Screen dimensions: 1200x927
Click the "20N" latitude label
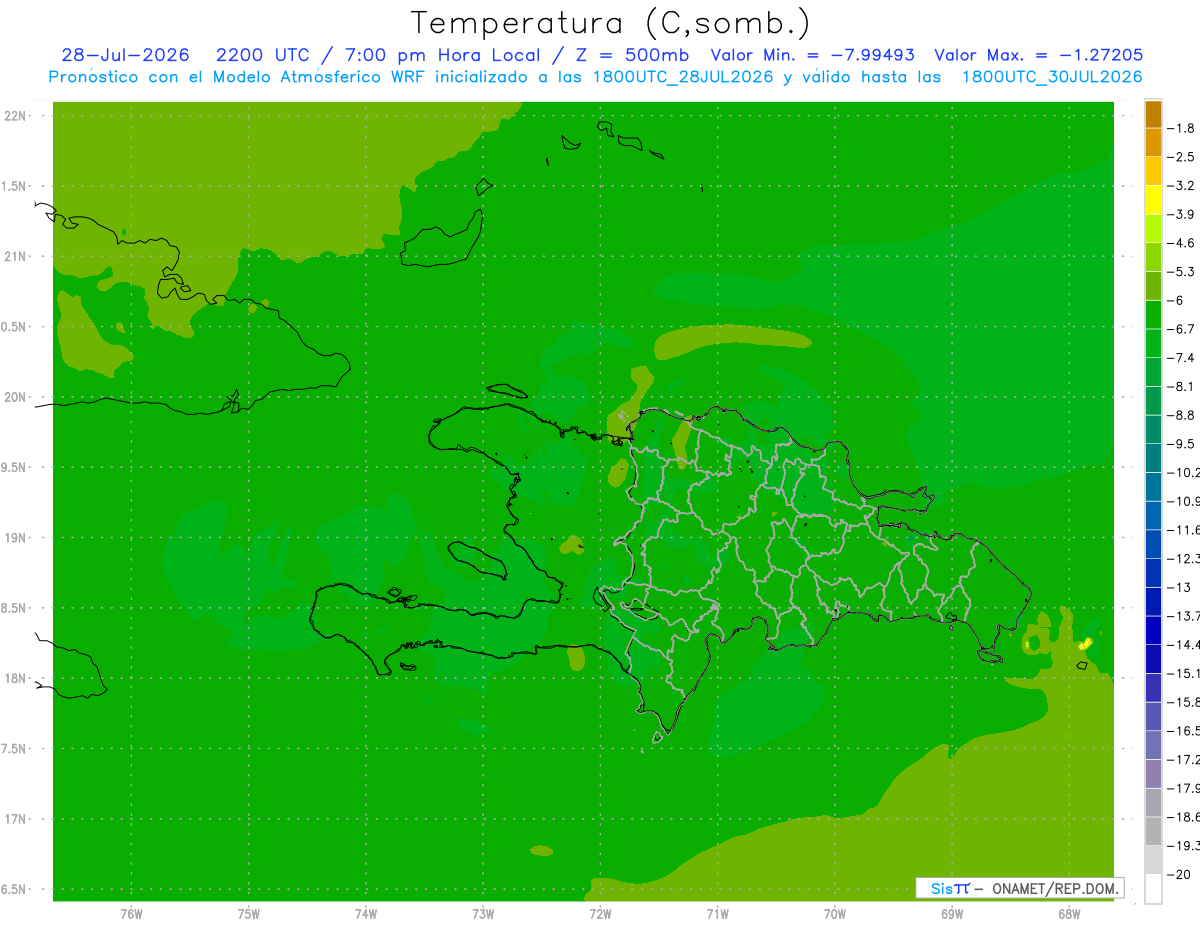pyautogui.click(x=15, y=397)
